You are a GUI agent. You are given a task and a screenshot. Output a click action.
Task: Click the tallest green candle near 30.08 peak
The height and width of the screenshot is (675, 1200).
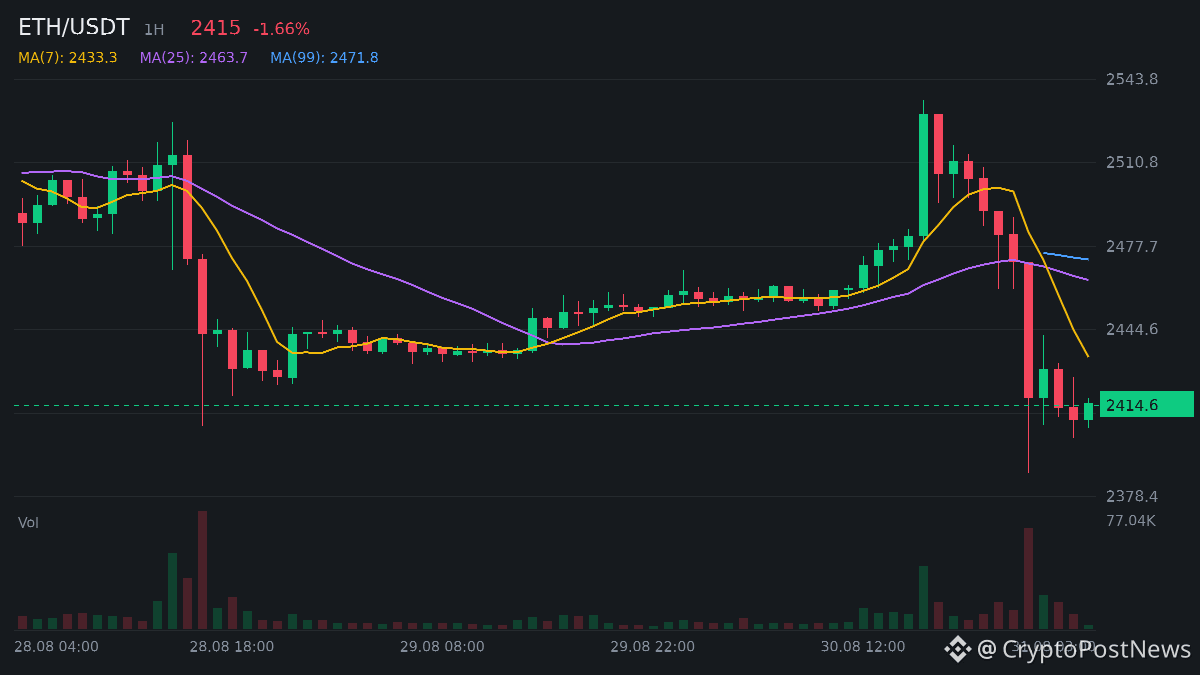click(x=923, y=174)
